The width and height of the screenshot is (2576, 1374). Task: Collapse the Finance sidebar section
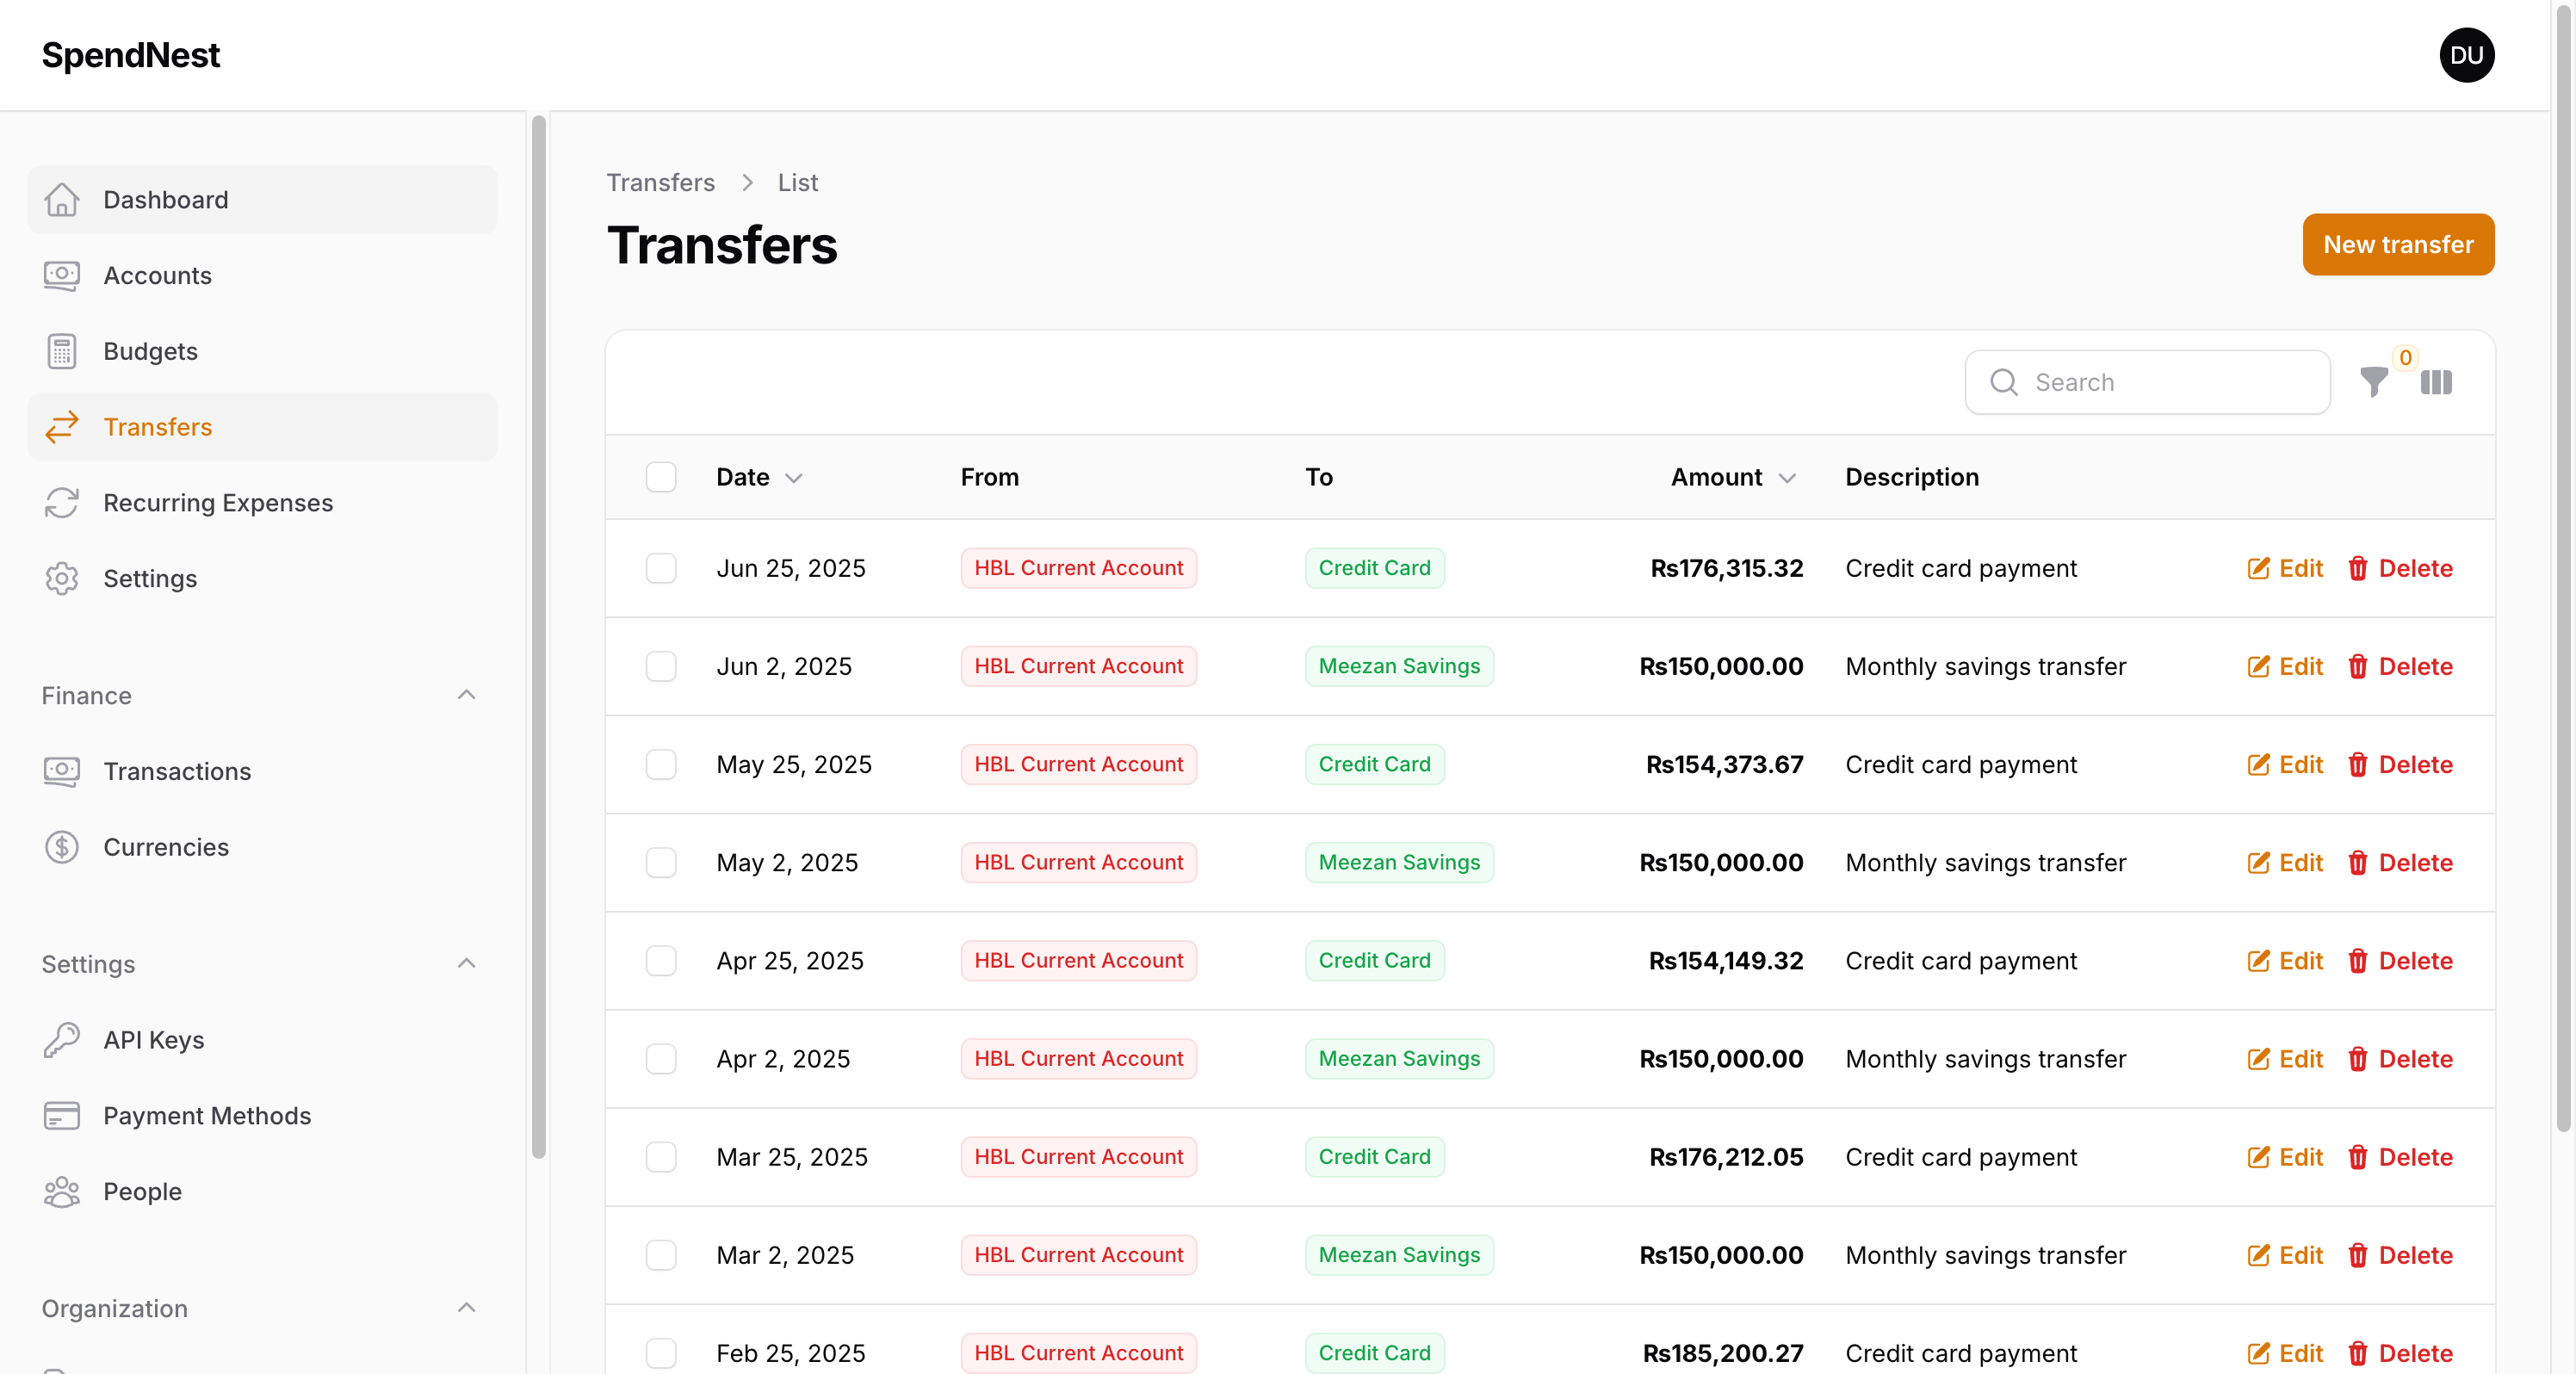466,695
